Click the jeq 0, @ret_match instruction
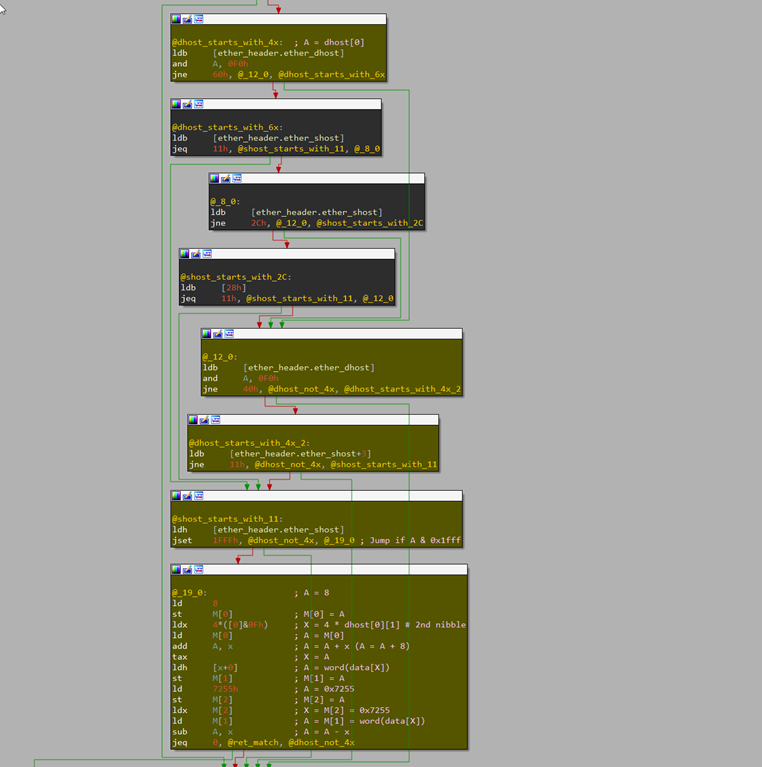762x767 pixels. point(263,743)
